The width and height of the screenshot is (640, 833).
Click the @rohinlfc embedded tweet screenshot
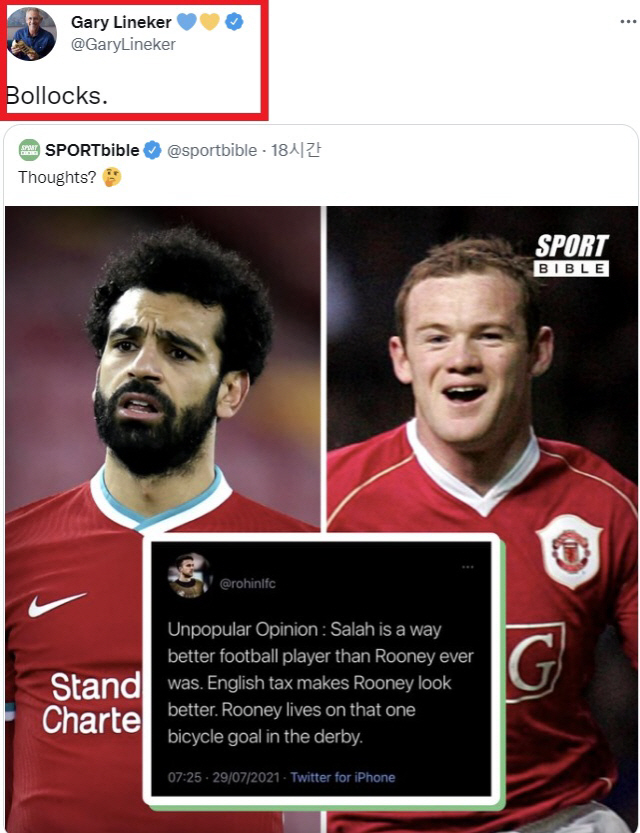[x=321, y=669]
